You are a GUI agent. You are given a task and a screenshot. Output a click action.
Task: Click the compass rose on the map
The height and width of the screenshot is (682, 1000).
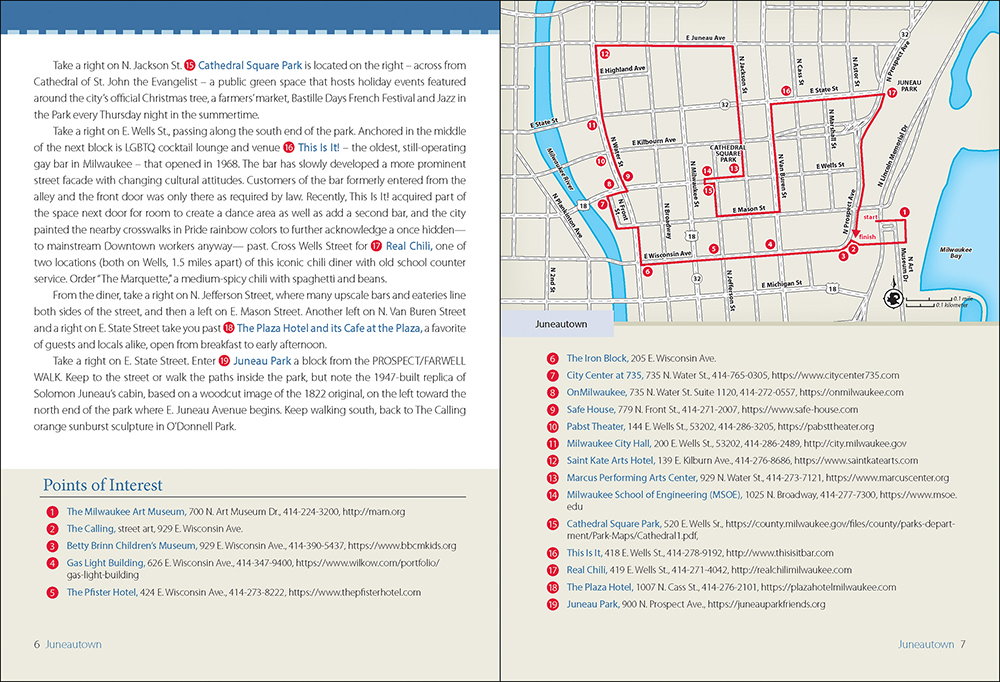pos(892,298)
